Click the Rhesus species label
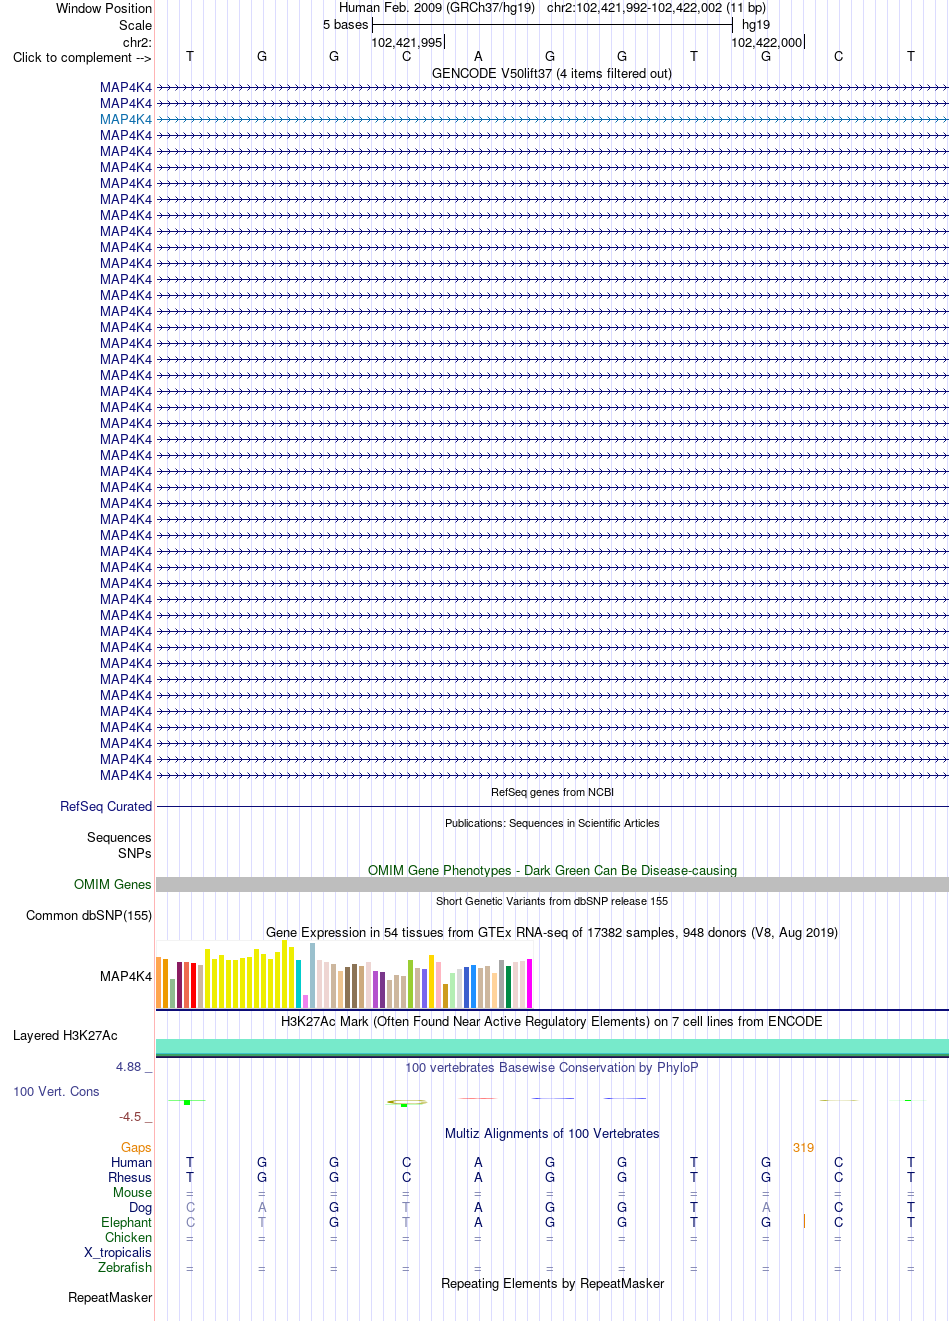950x1321 pixels. [130, 1177]
